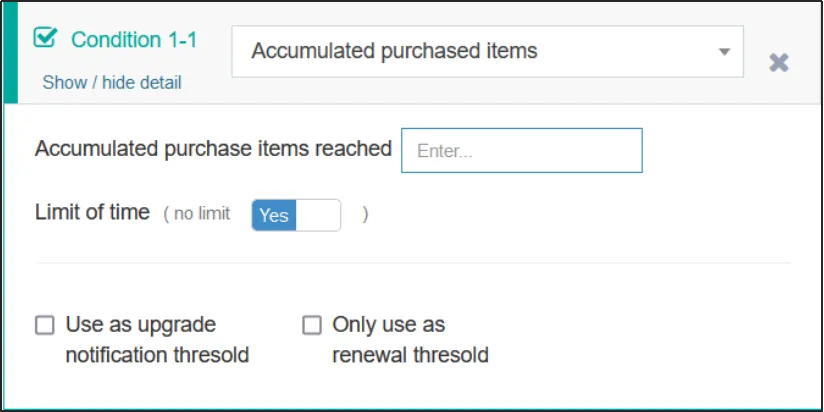Click 'Show / hide detail' link
824x412 pixels.
click(112, 83)
